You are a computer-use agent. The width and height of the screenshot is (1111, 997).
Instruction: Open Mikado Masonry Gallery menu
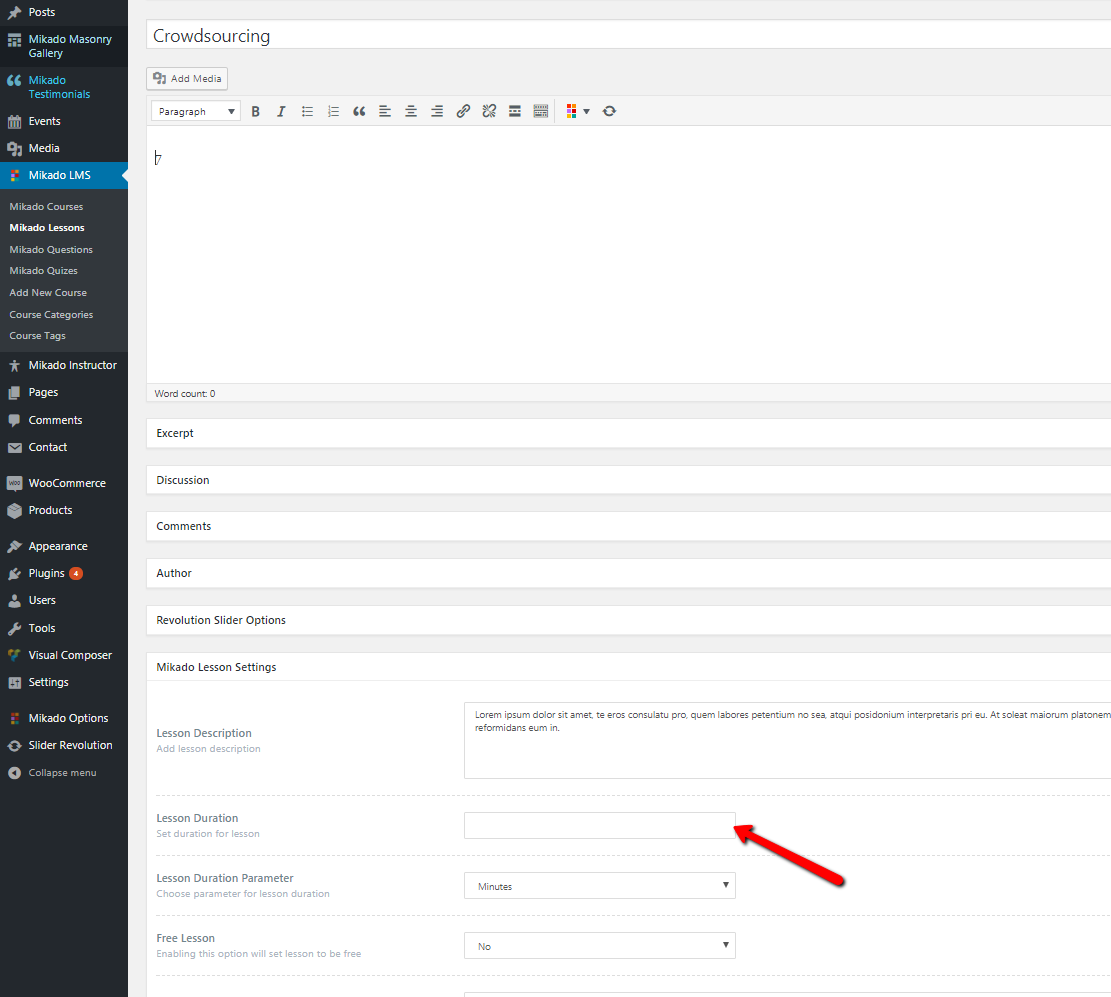[64, 46]
